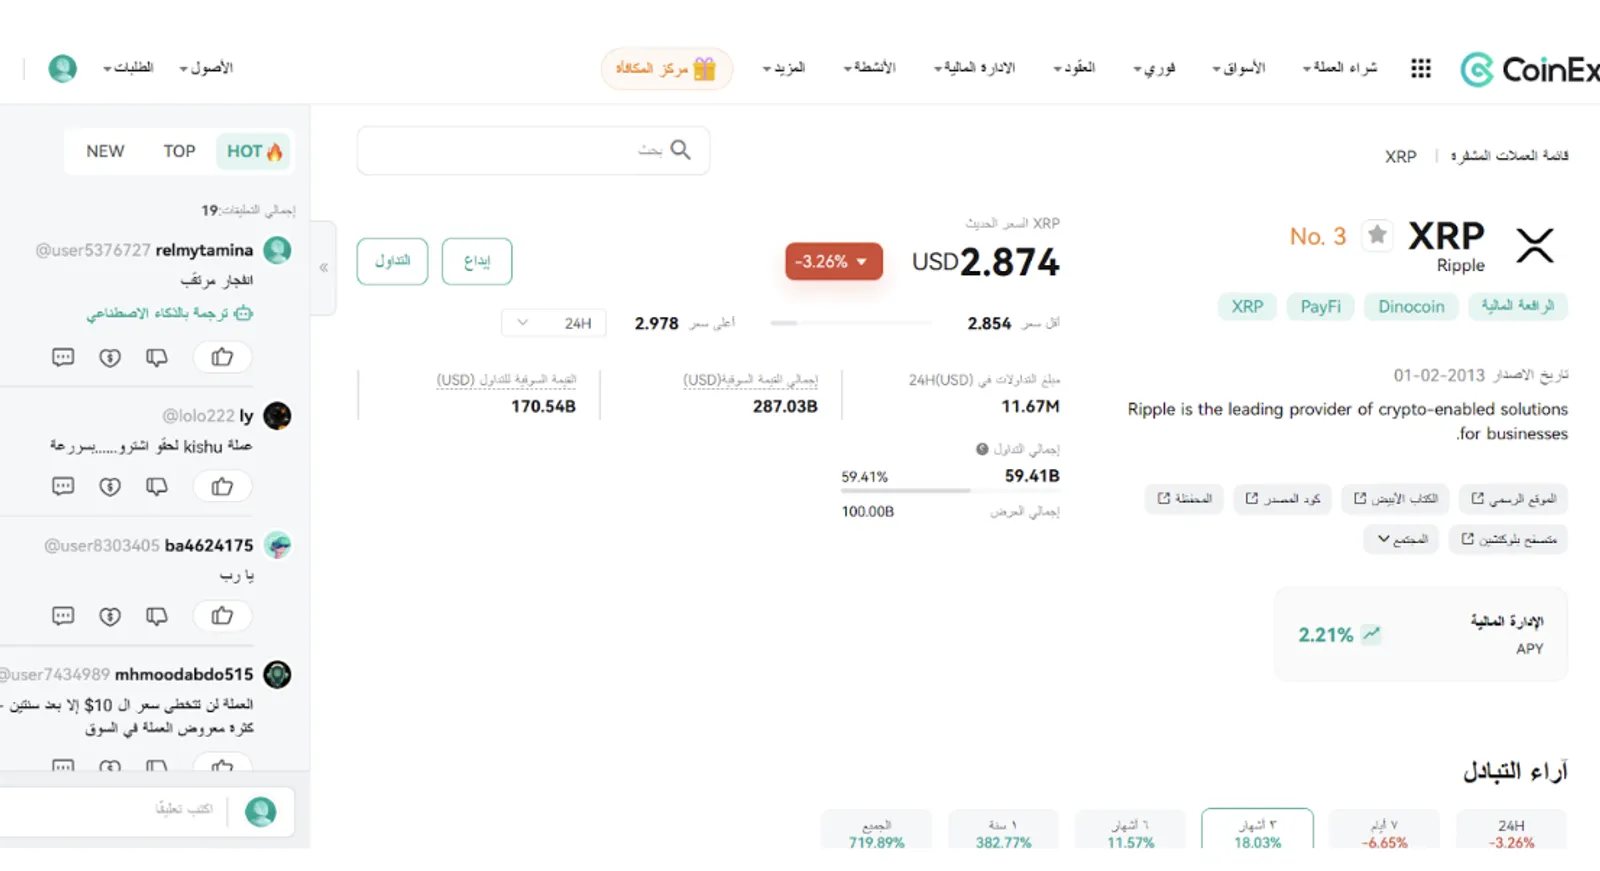Focus the coin search field
Image resolution: width=1600 pixels, height=871 pixels.
tap(533, 150)
